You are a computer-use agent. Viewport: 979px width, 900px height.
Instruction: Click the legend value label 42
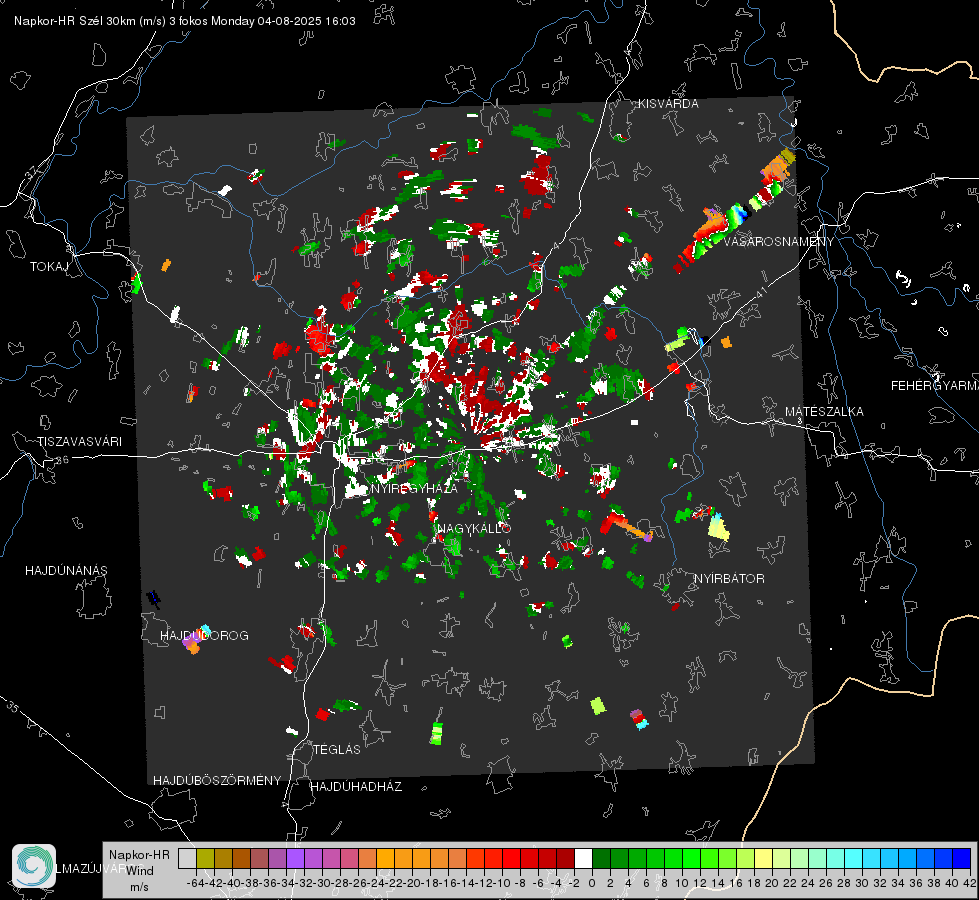tap(970, 883)
